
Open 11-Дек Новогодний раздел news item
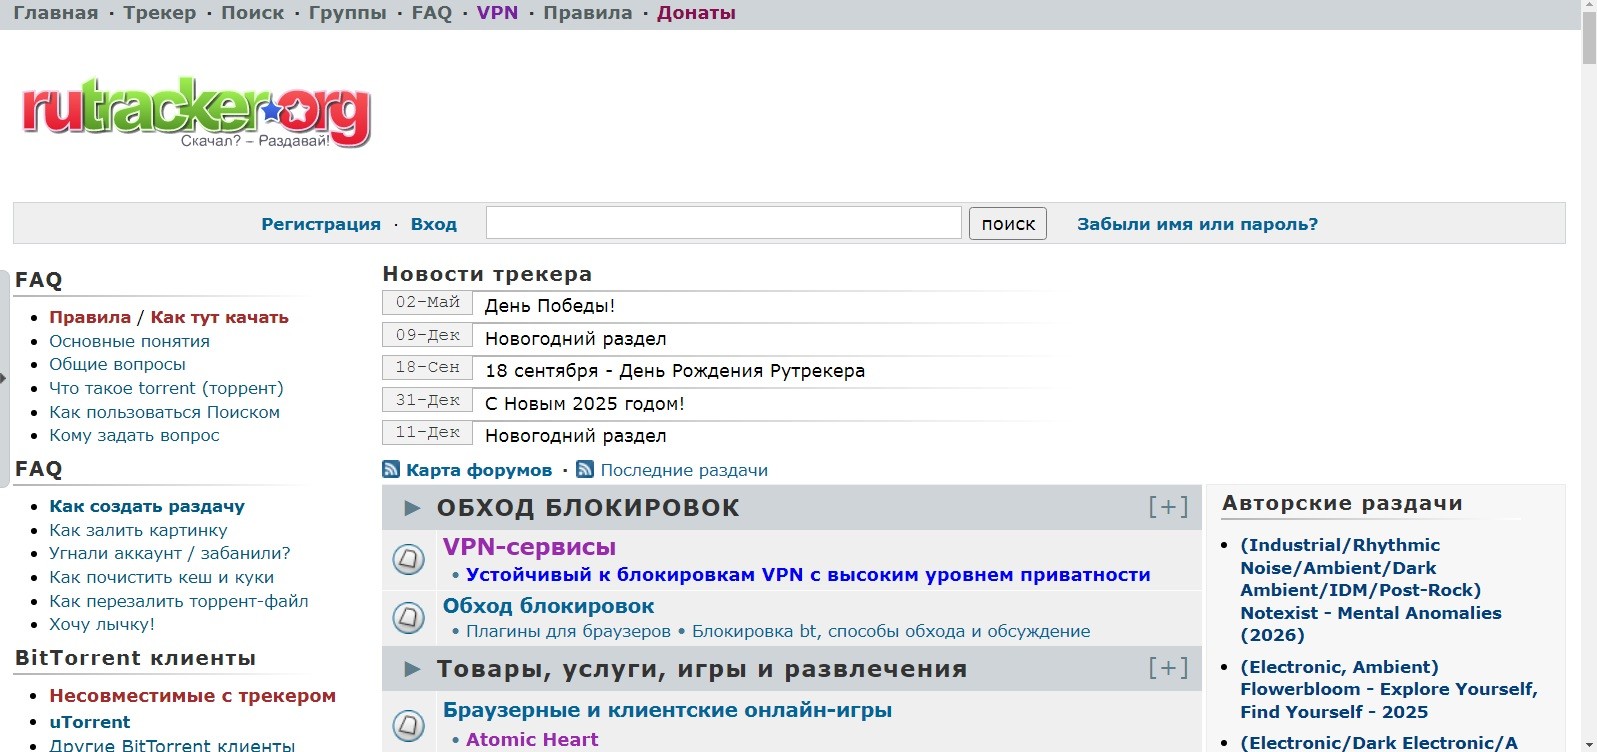576,436
